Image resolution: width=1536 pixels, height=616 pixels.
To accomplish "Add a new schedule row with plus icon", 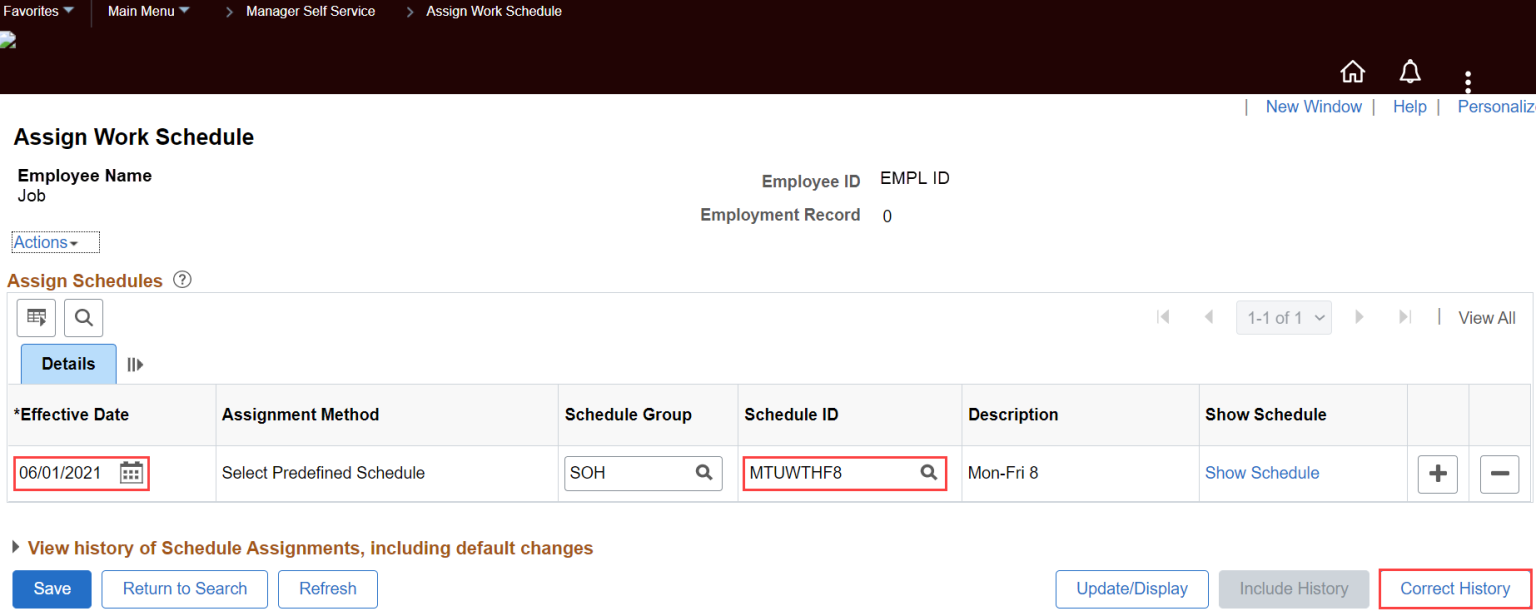I will [x=1437, y=474].
